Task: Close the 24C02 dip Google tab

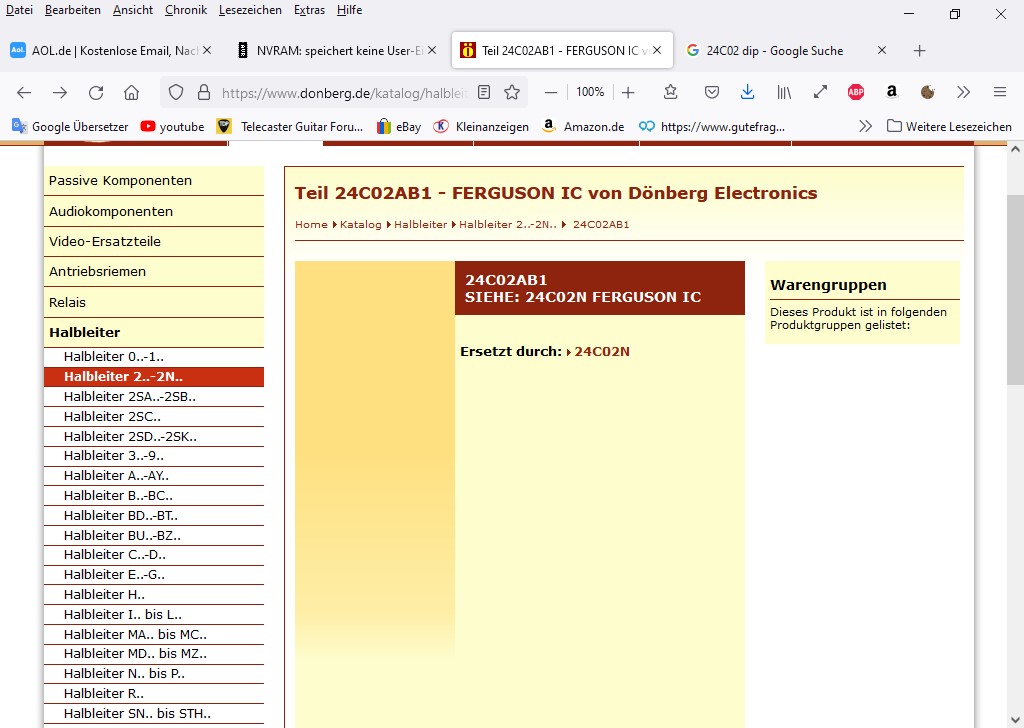Action: (x=882, y=50)
